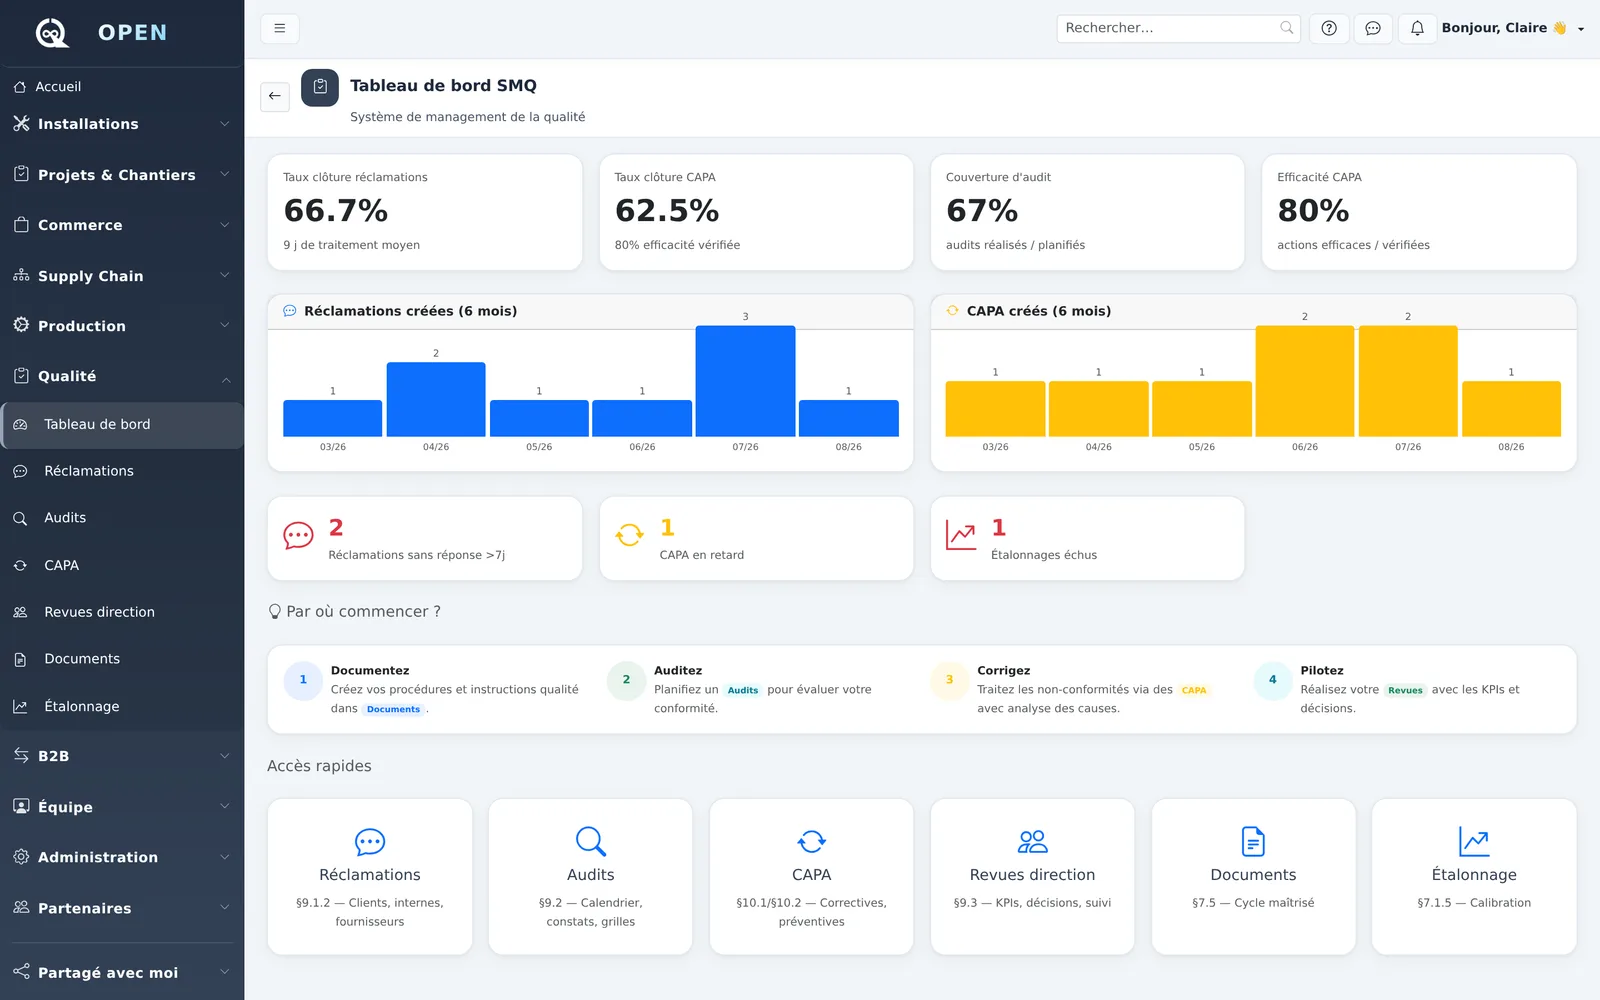Expand the B2B section chevron

225,755
